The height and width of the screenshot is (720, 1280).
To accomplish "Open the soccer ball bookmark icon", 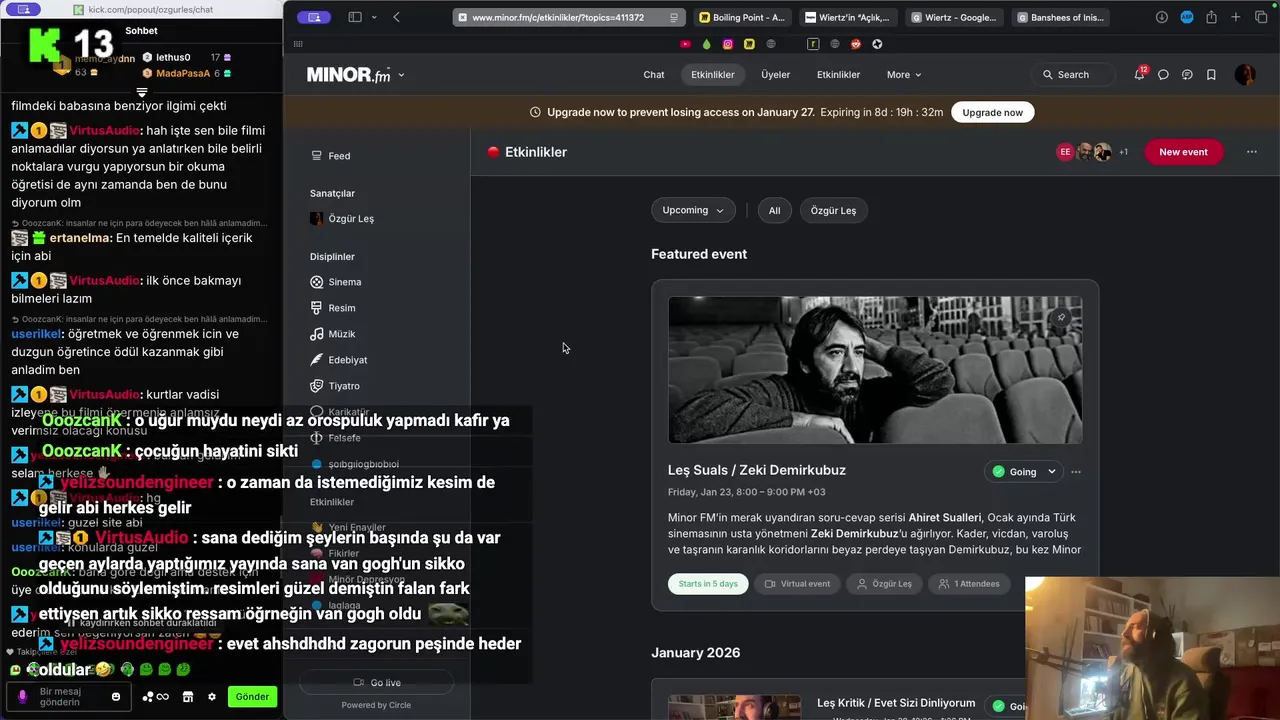I will pos(877,44).
